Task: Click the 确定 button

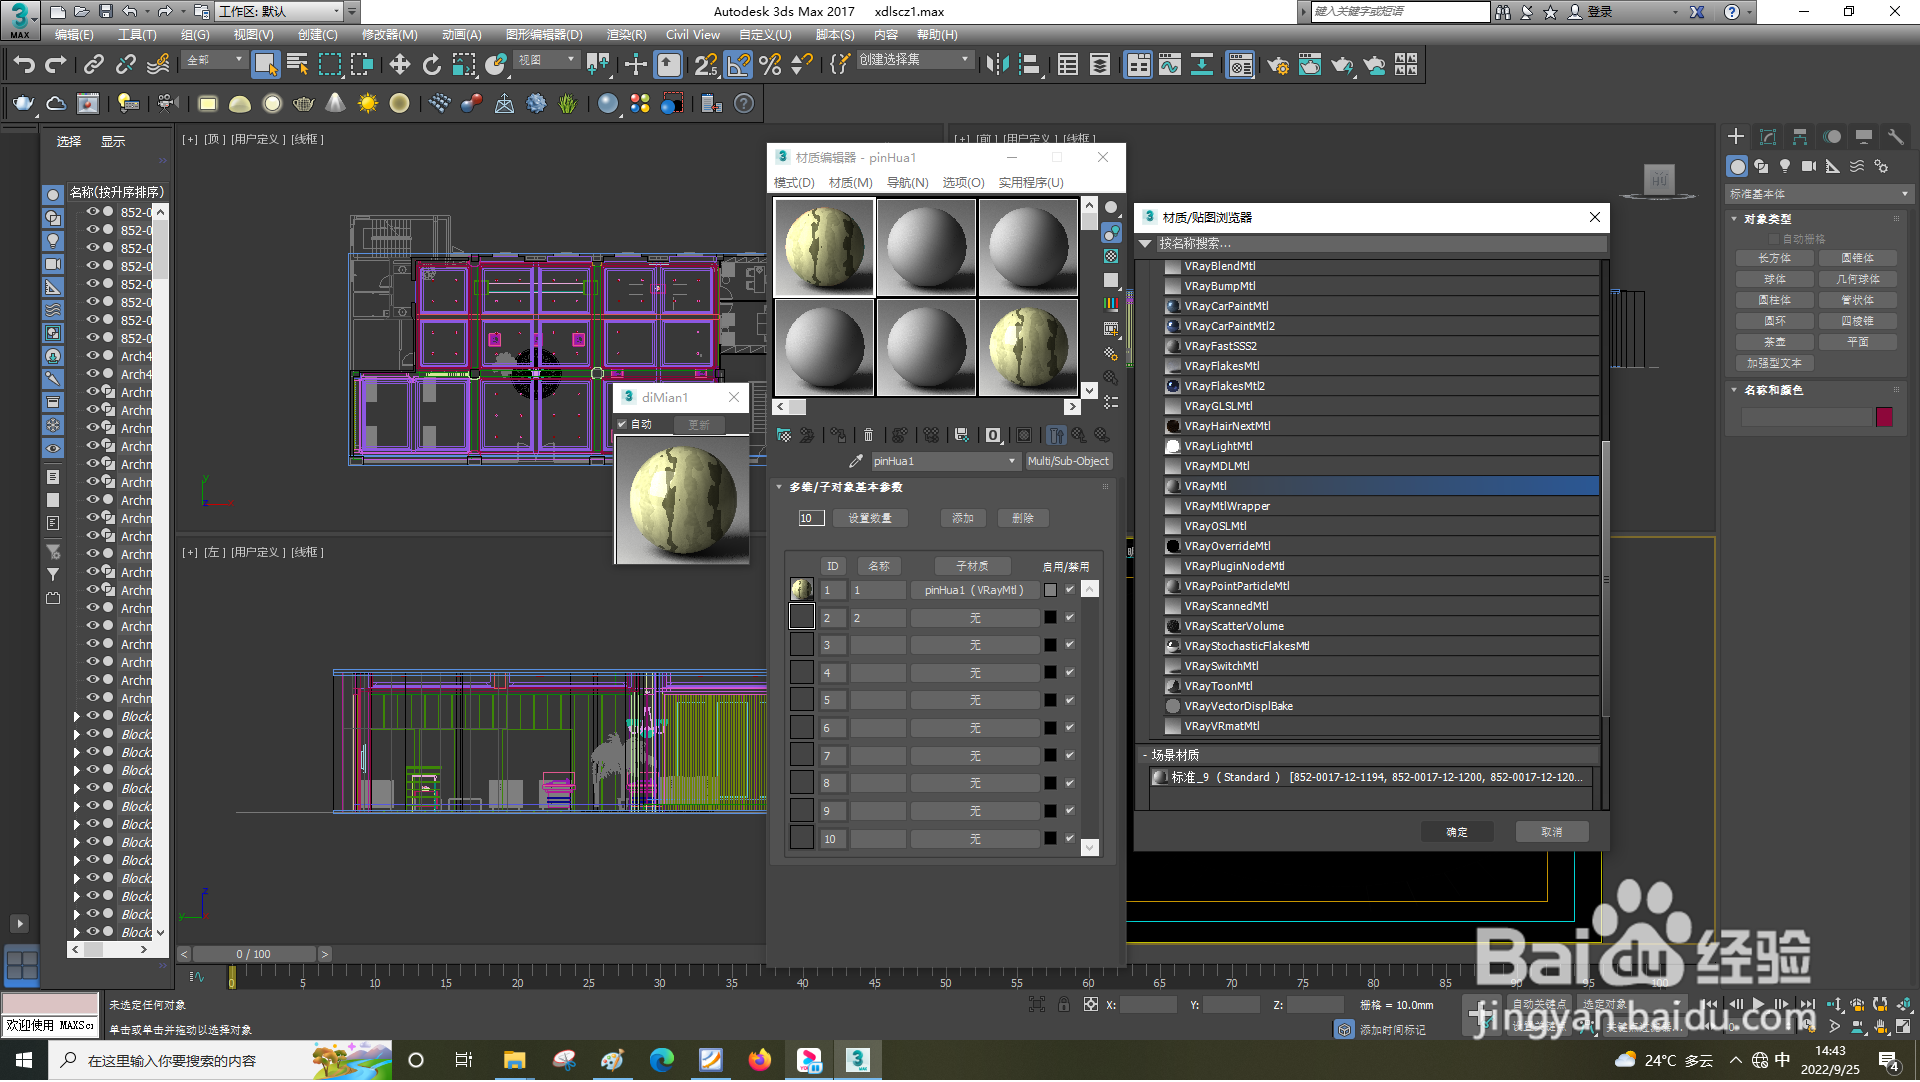Action: click(1456, 833)
